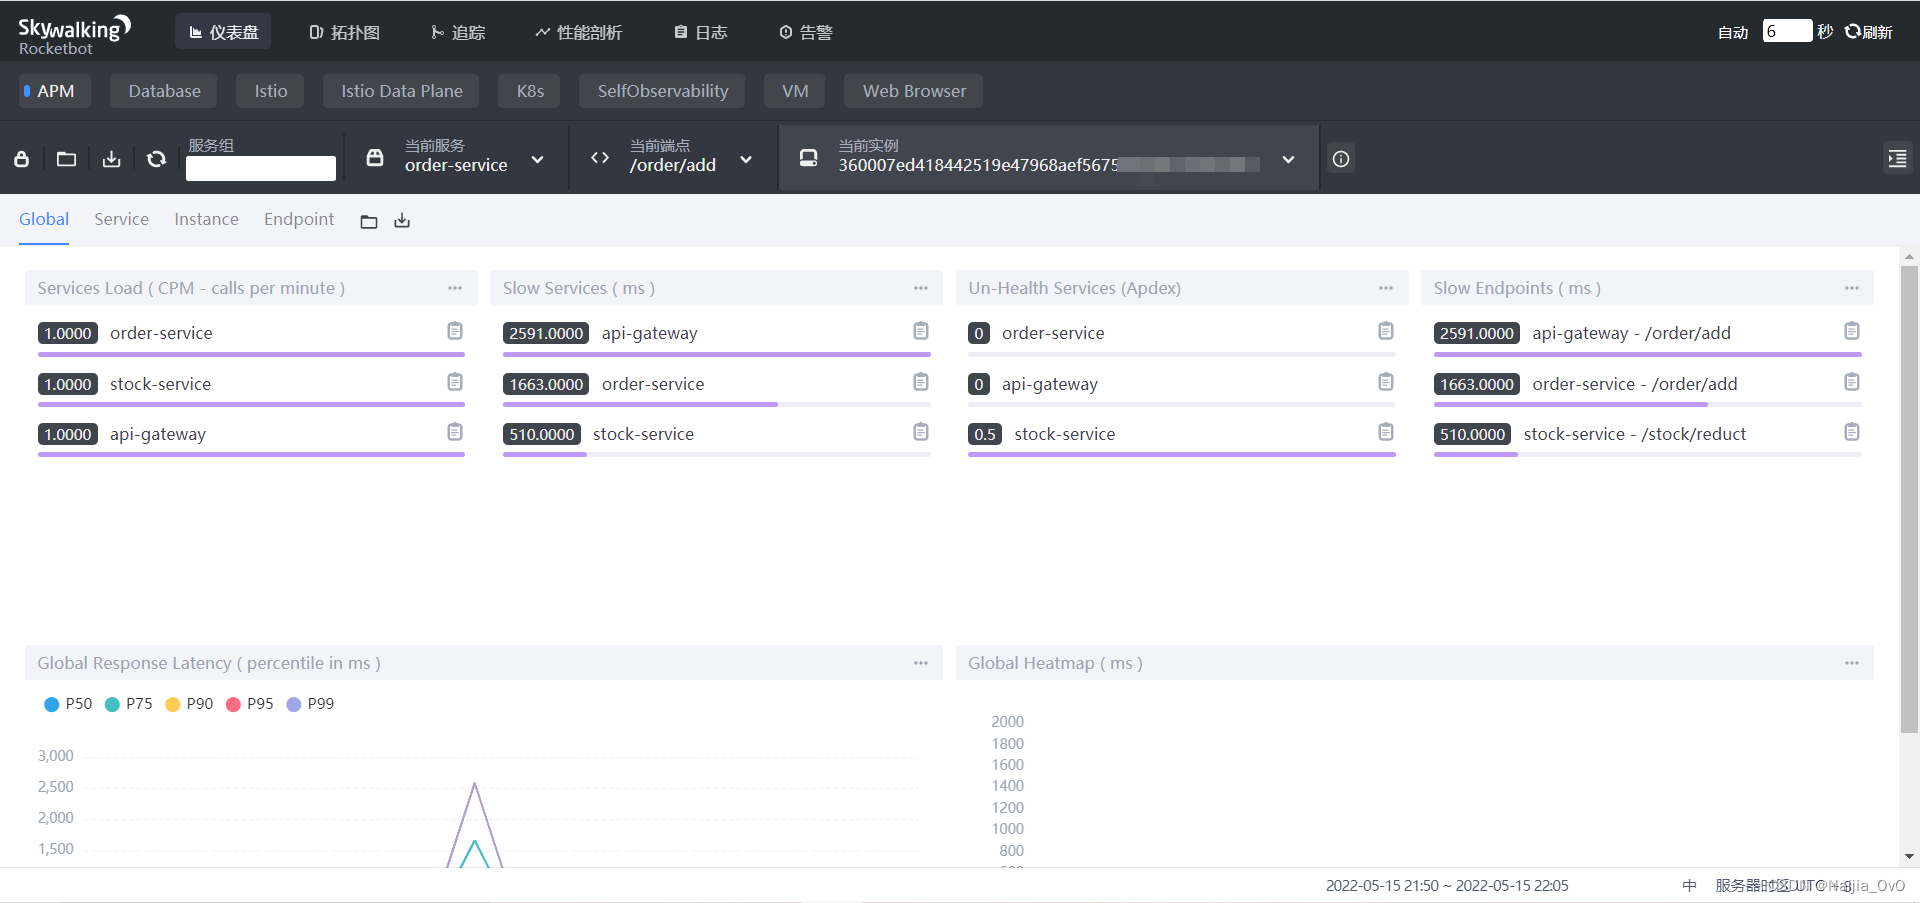This screenshot has height=903, width=1920.
Task: Click the scrollbar down arrow
Action: 1909,856
